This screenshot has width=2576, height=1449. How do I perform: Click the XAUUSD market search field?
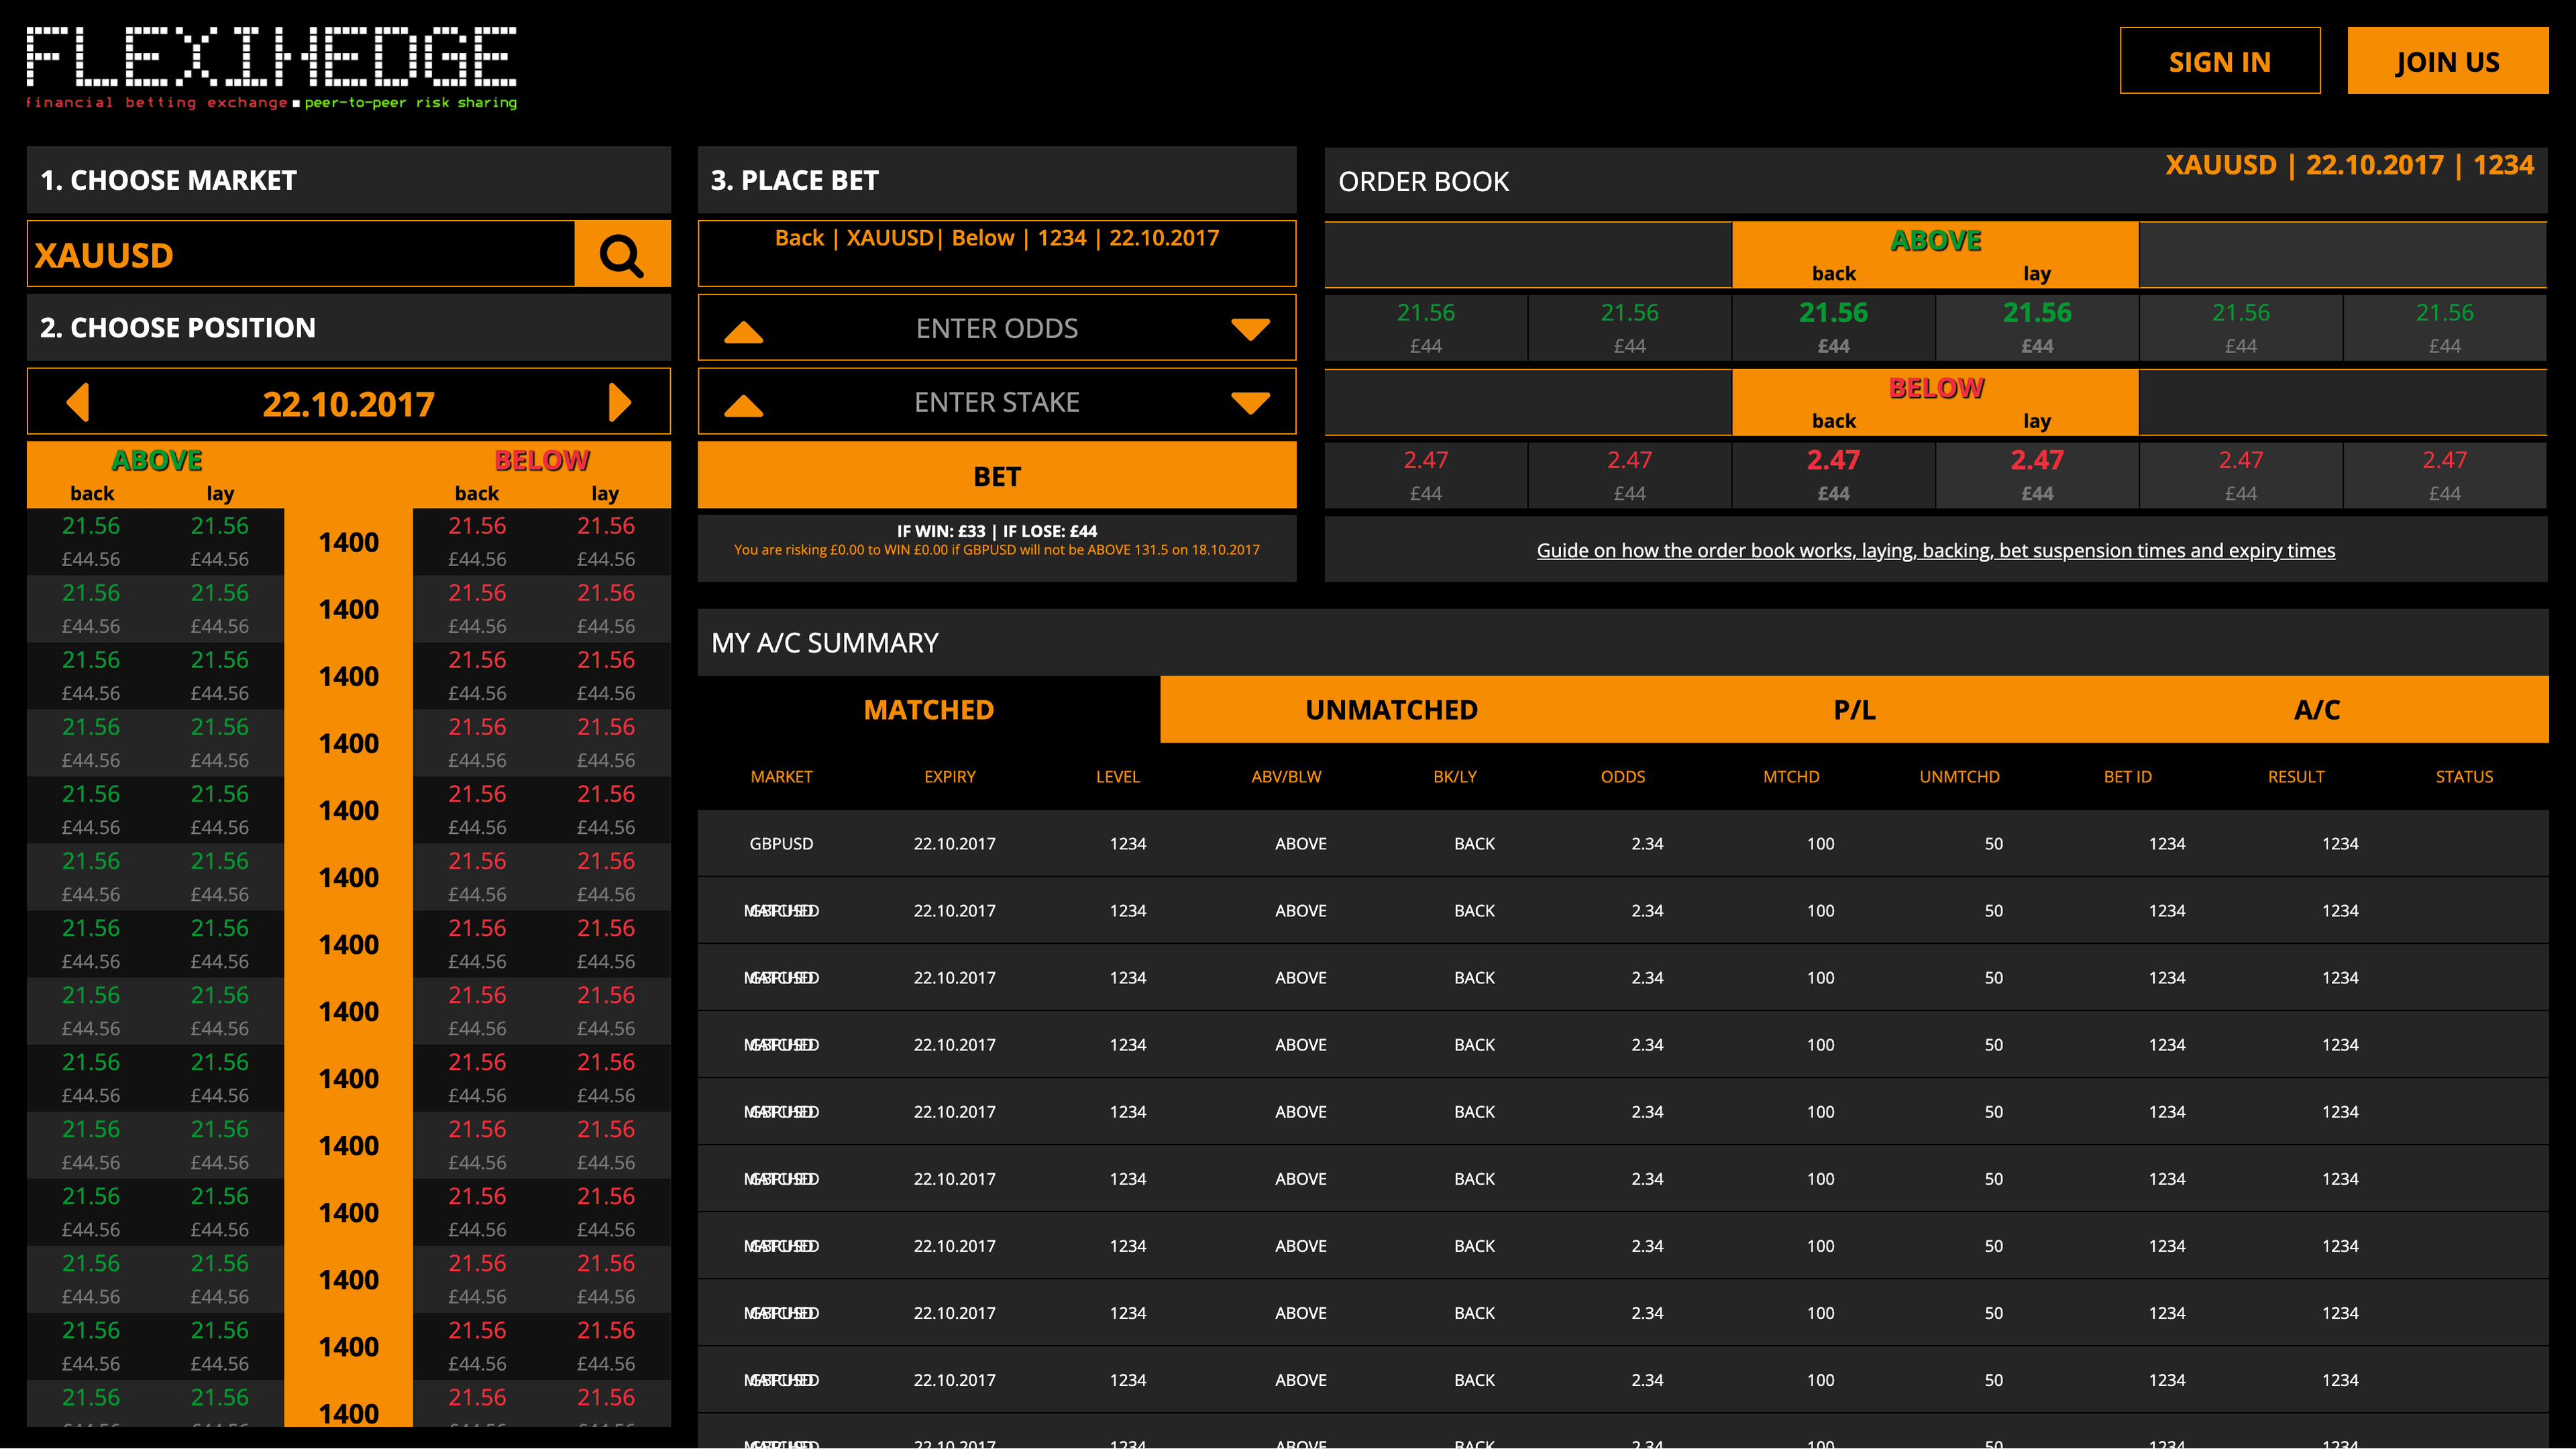click(300, 255)
